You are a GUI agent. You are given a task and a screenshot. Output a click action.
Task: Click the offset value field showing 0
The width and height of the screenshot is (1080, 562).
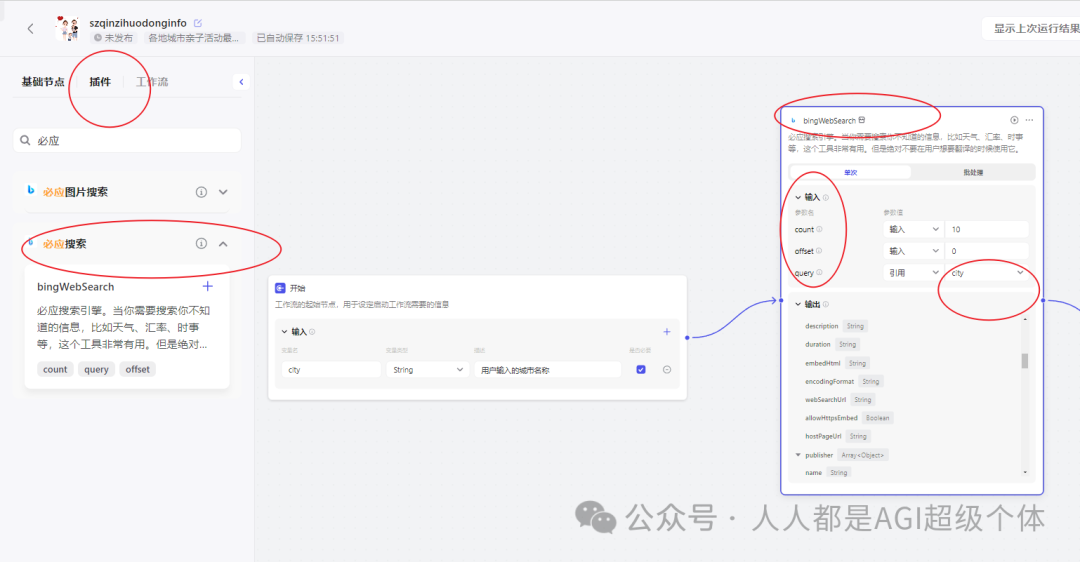[987, 251]
